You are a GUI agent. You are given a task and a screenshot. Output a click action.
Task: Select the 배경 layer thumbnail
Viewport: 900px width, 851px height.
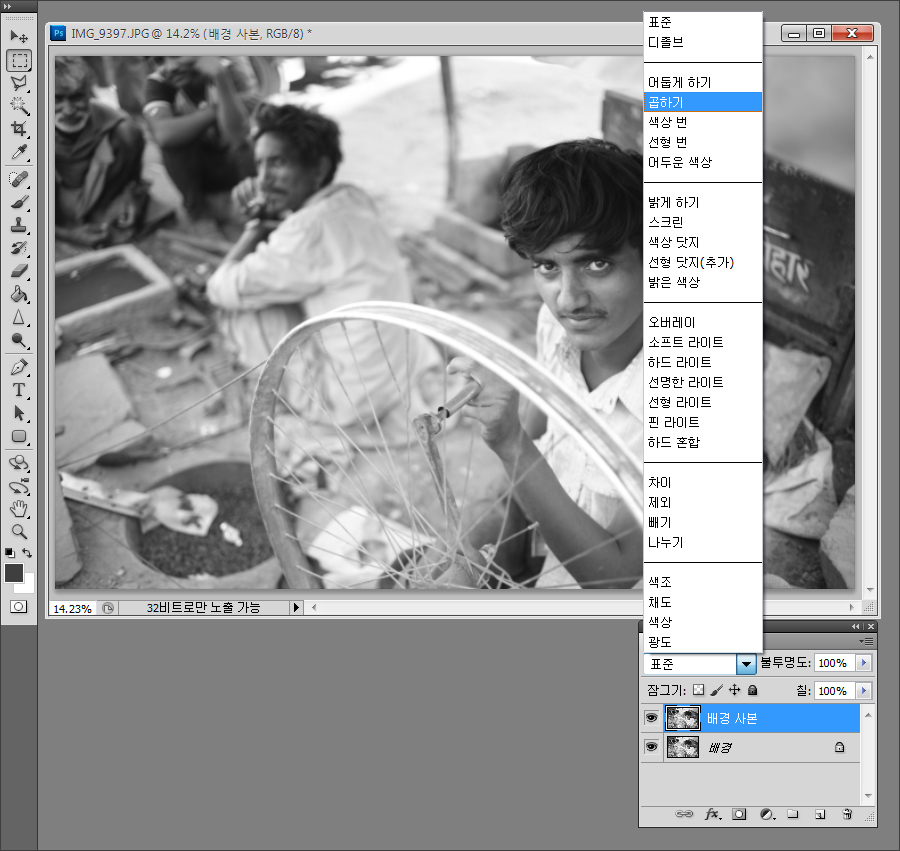click(682, 747)
